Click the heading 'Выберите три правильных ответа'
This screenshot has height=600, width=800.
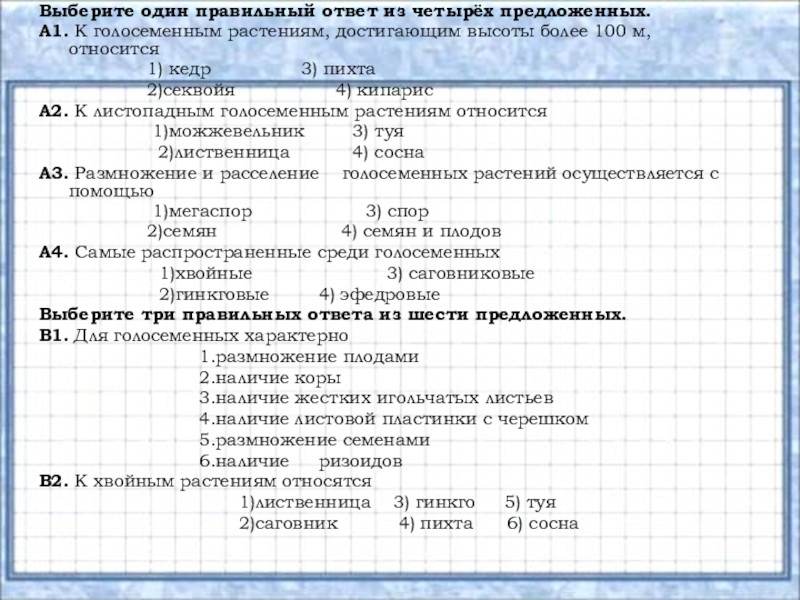[333, 314]
